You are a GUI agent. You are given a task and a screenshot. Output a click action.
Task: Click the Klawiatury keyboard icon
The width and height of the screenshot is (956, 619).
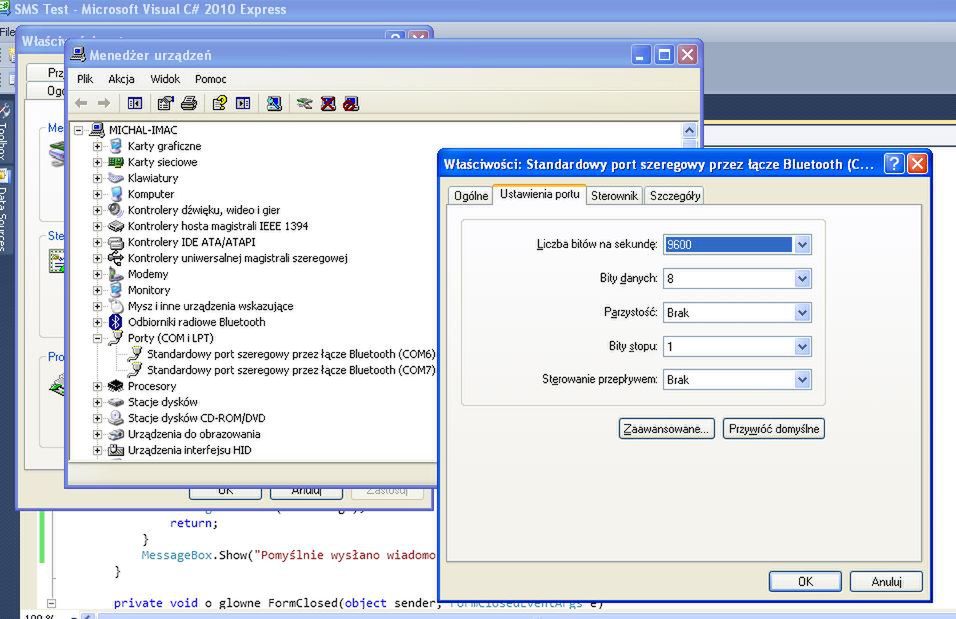tap(116, 178)
